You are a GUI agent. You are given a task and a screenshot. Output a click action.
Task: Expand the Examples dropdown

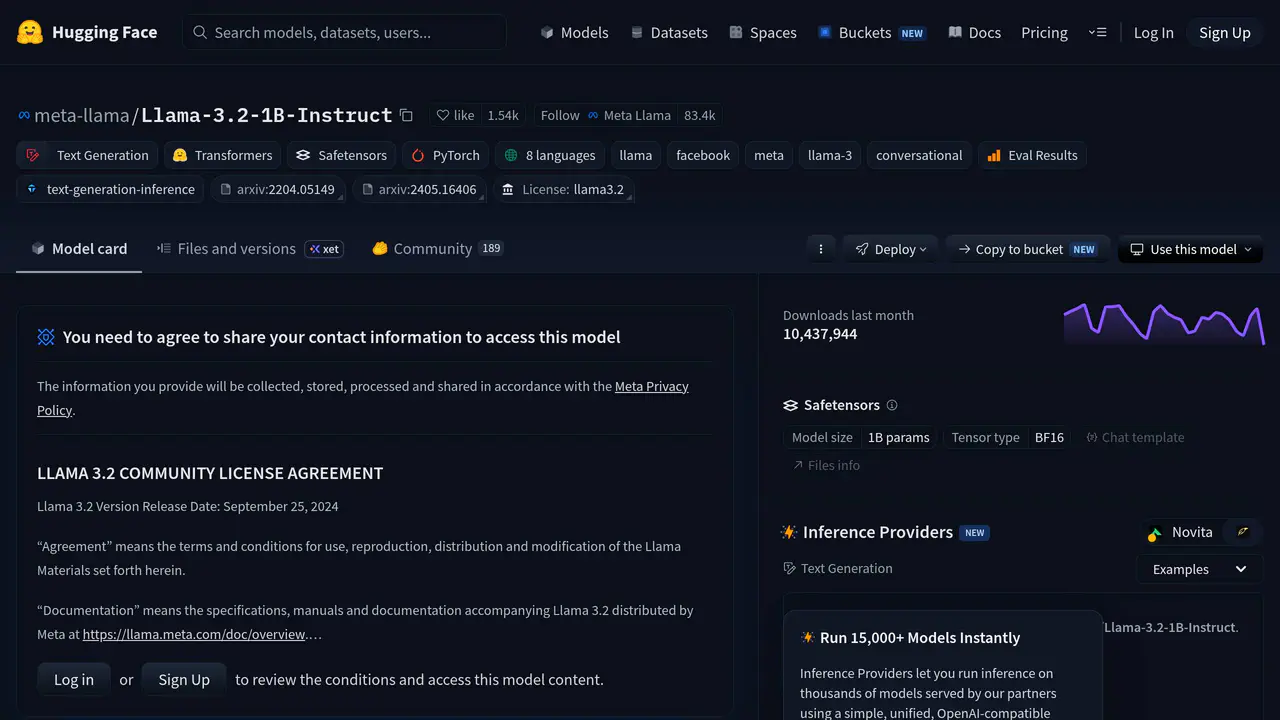click(x=1200, y=569)
